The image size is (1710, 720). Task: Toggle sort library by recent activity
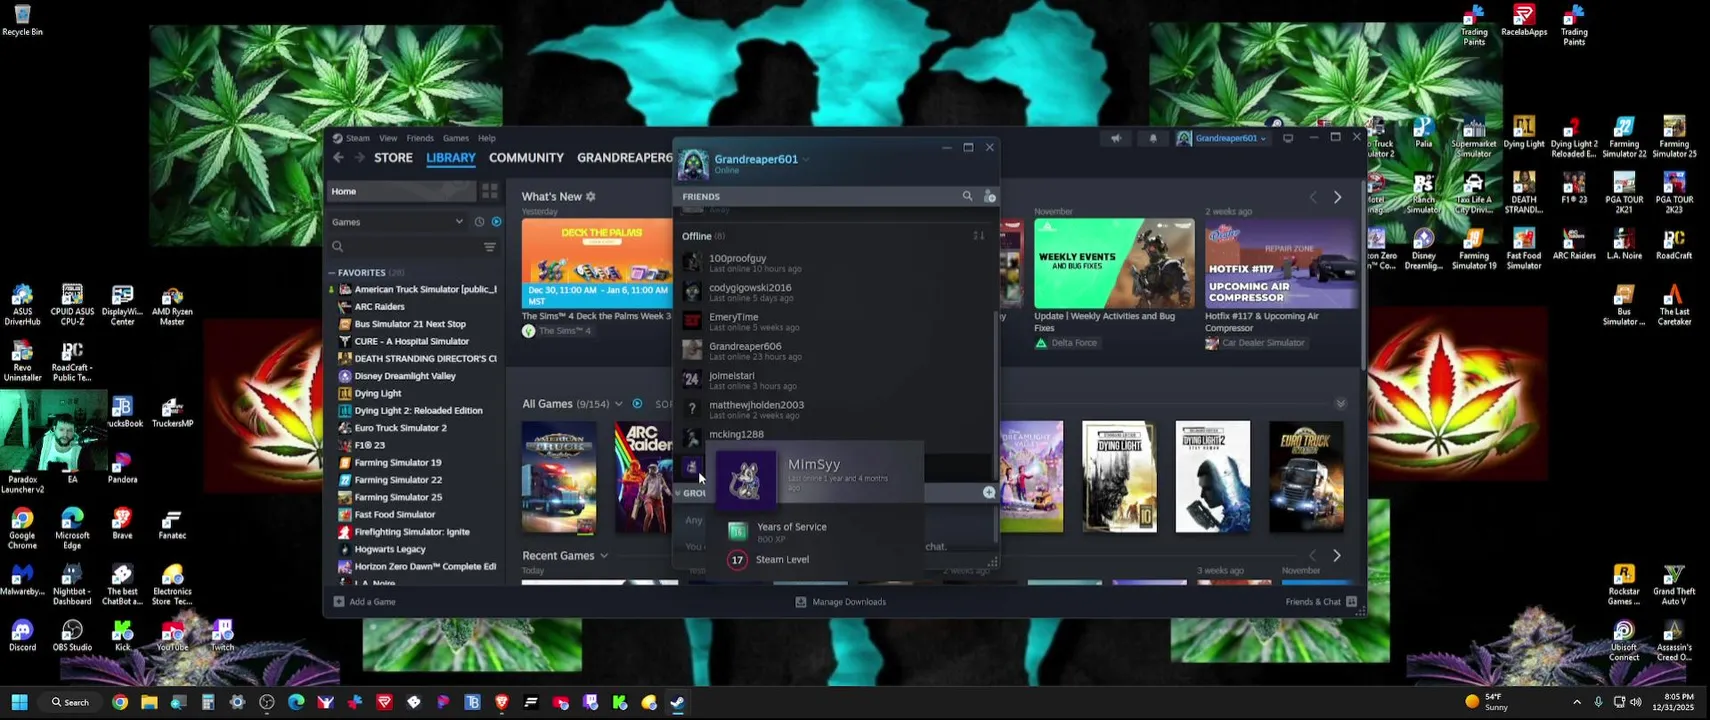(x=479, y=222)
